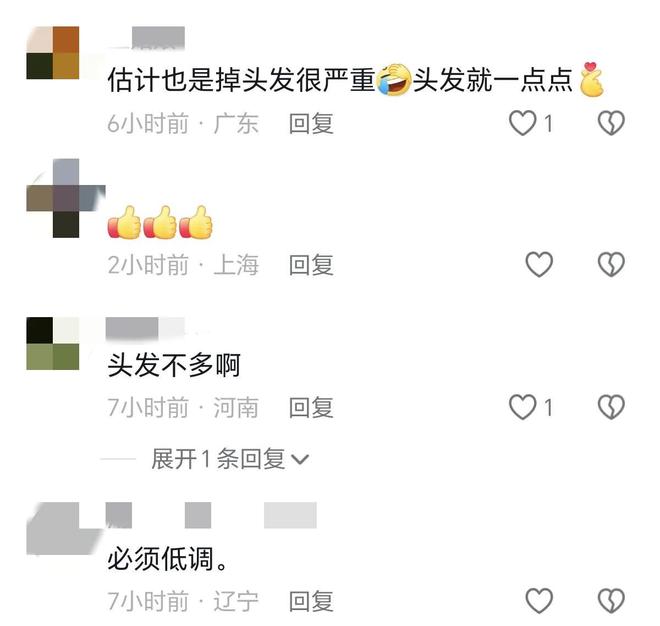This screenshot has height=626, width=660.
Task: Tap broken heart on the 上海 comment
Action: pos(611,265)
